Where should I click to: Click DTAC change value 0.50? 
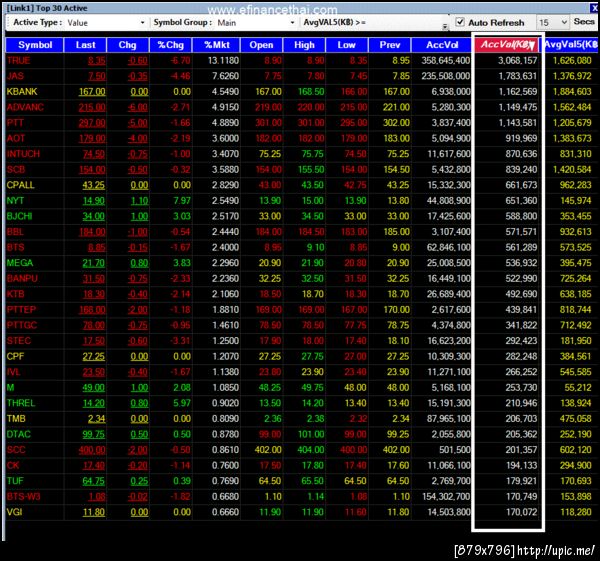[139, 435]
